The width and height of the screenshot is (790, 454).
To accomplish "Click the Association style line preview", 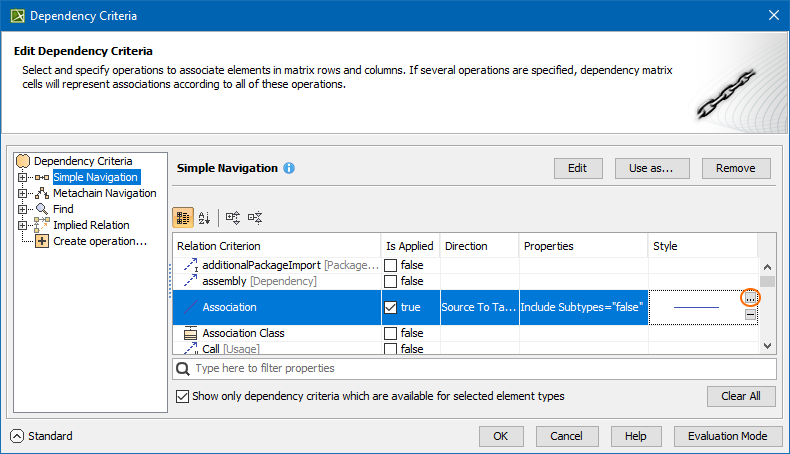I will pos(696,307).
